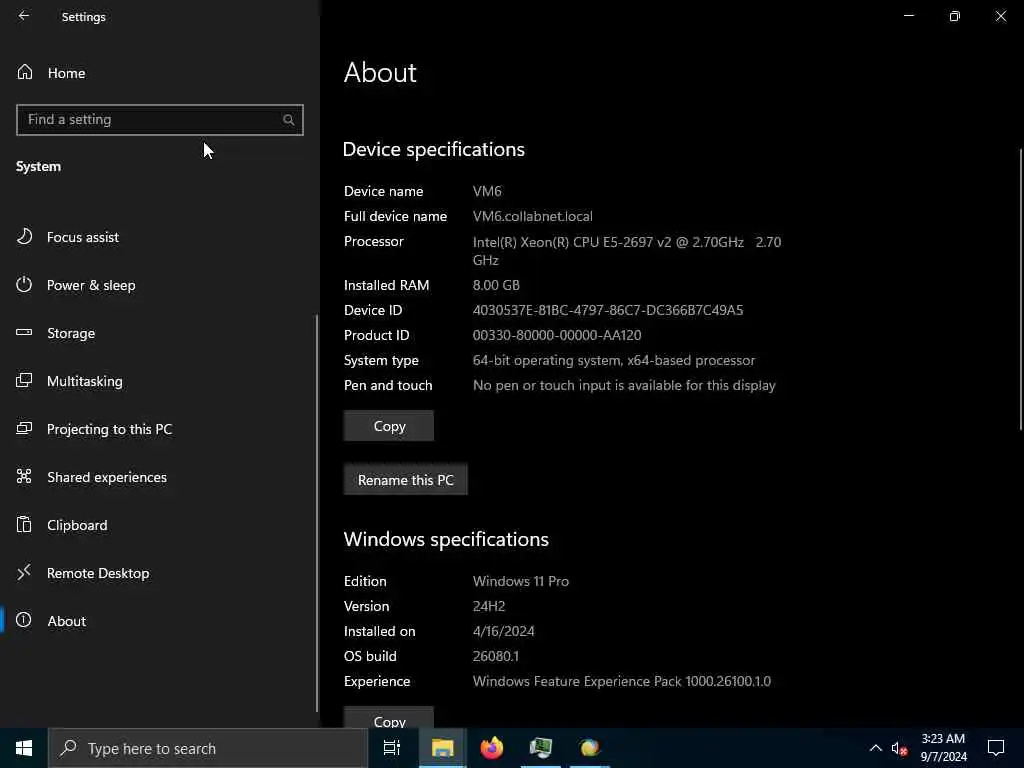The height and width of the screenshot is (768, 1024).
Task: Click Rename this PC button
Action: pos(406,480)
